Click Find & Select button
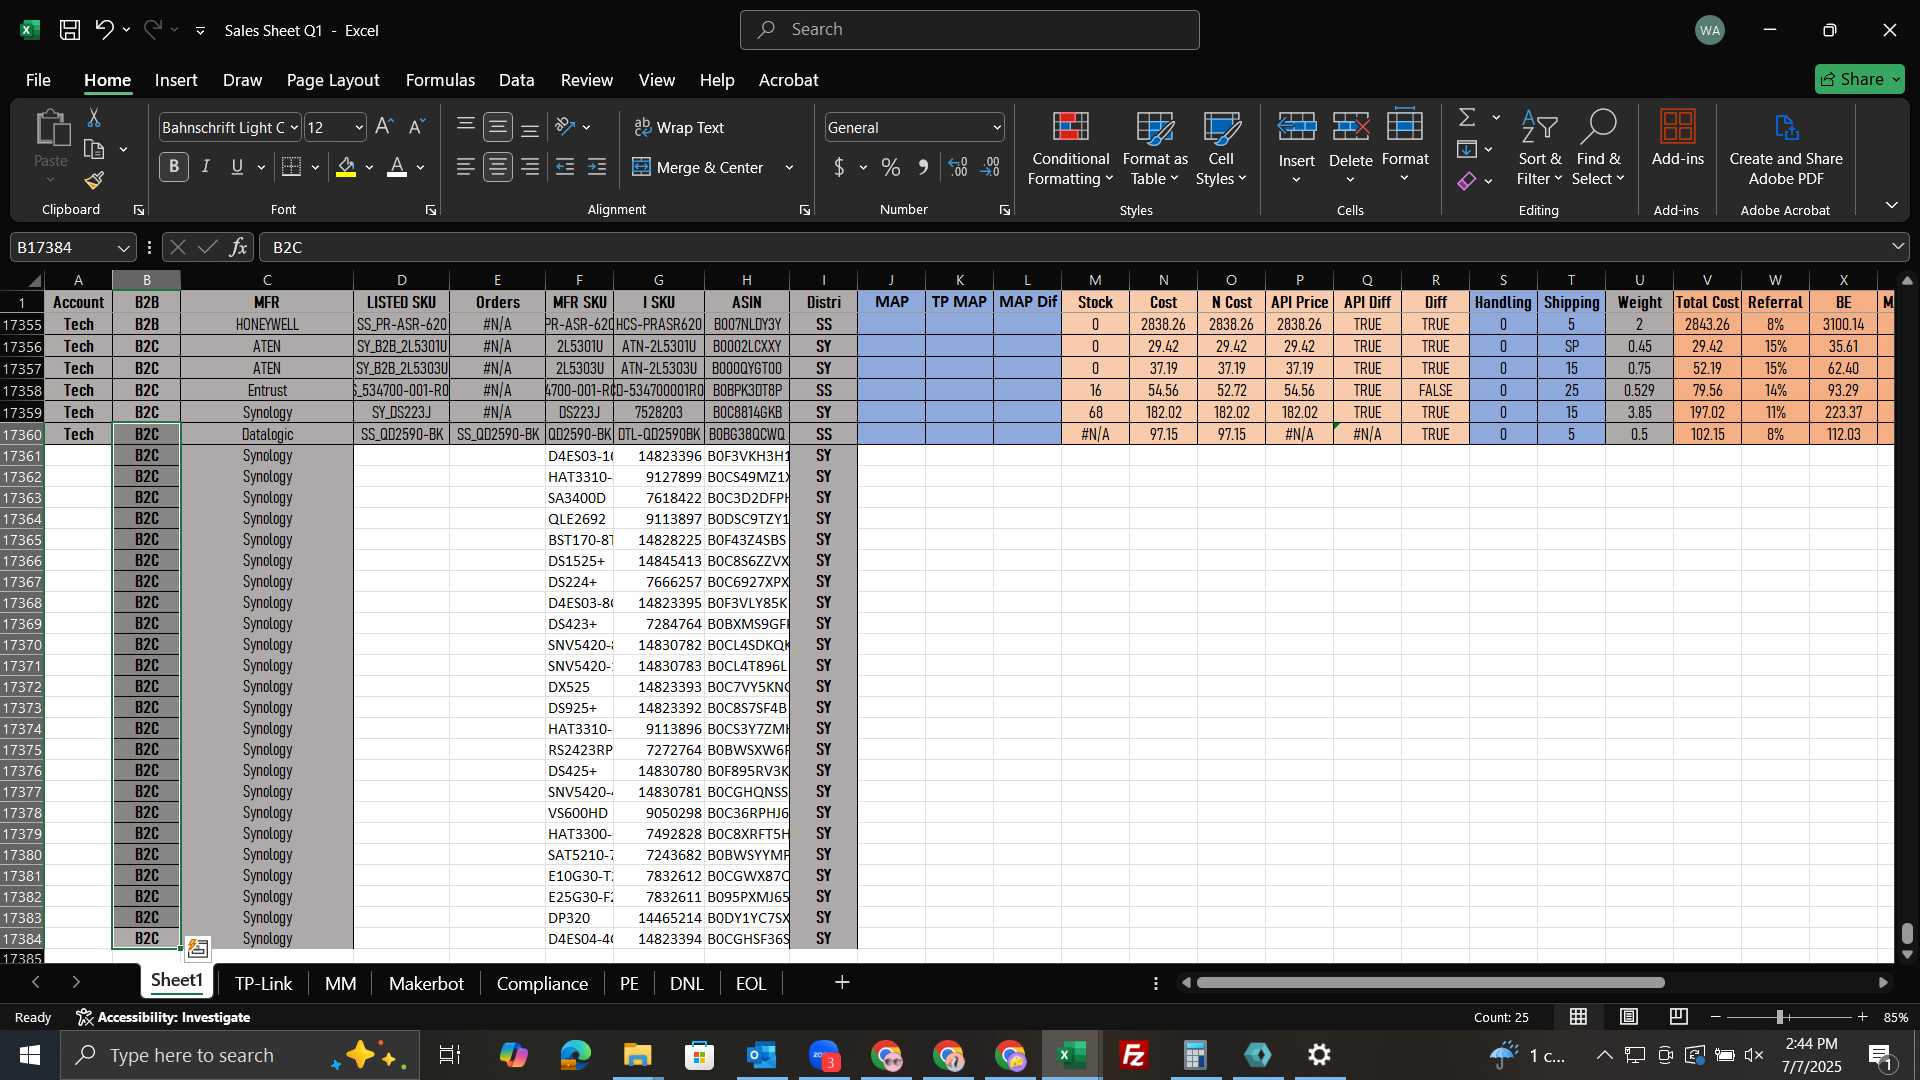Image resolution: width=1920 pixels, height=1080 pixels. point(1598,148)
